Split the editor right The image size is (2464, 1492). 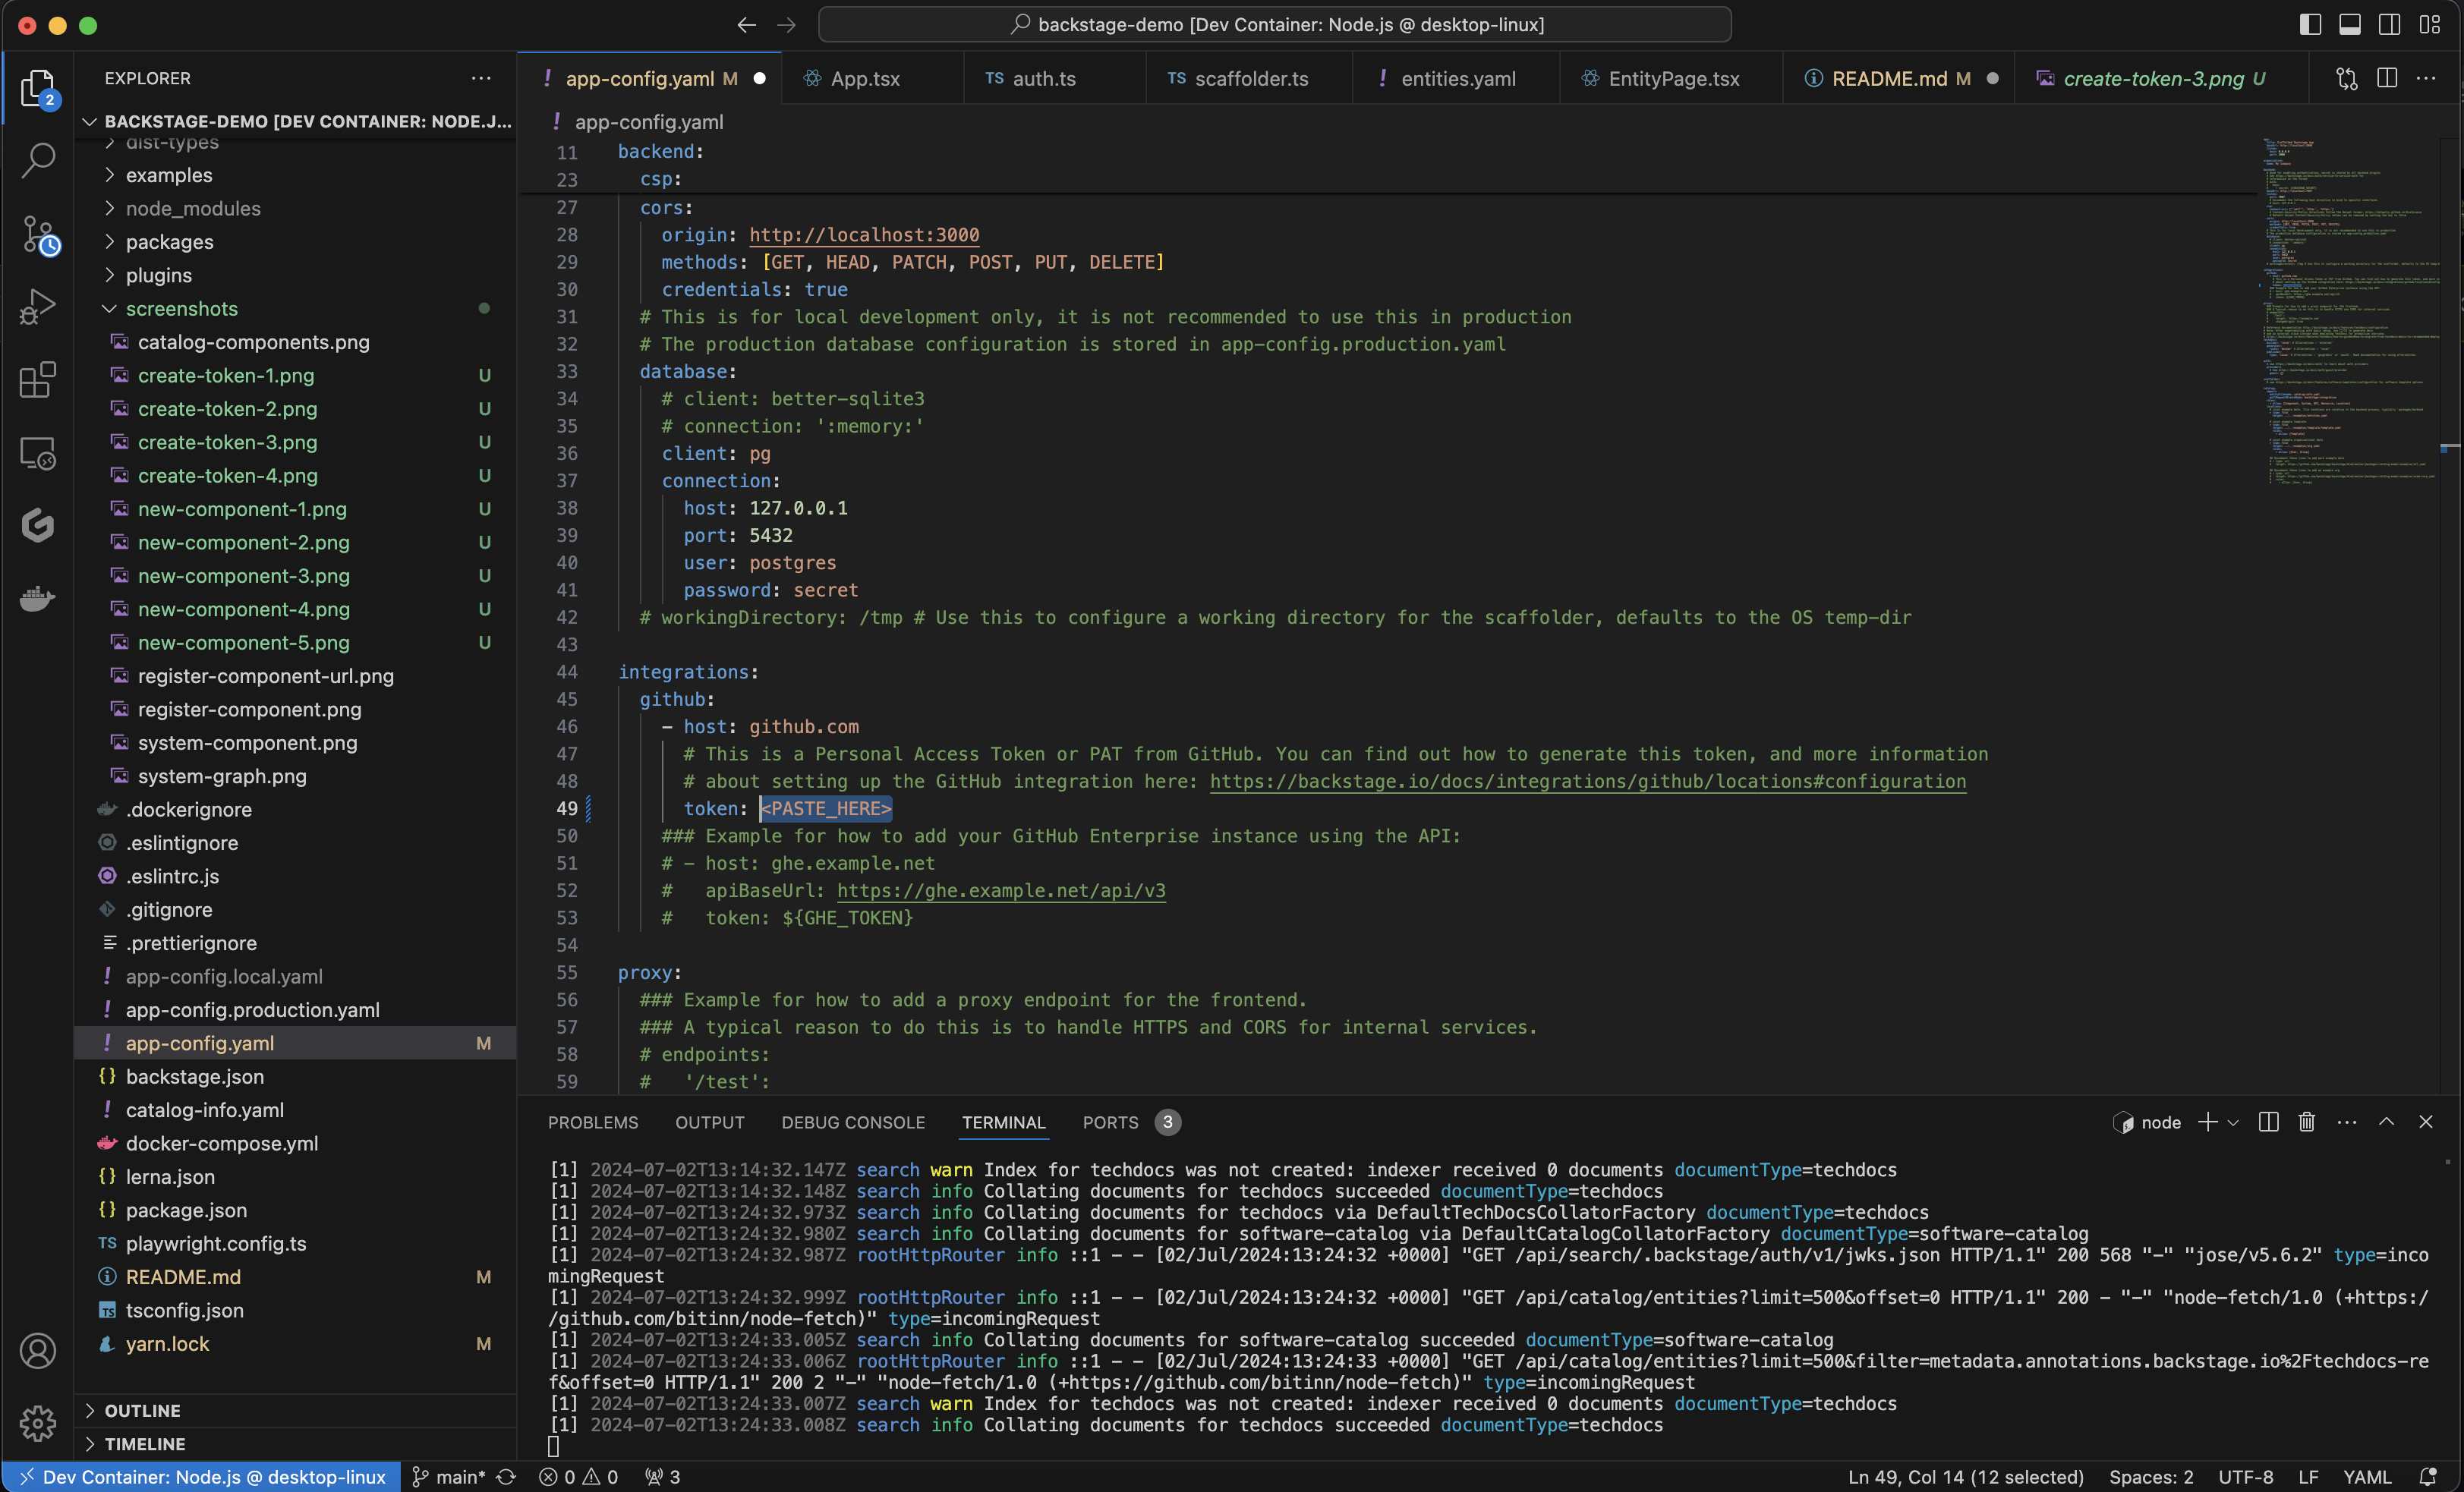(2387, 78)
